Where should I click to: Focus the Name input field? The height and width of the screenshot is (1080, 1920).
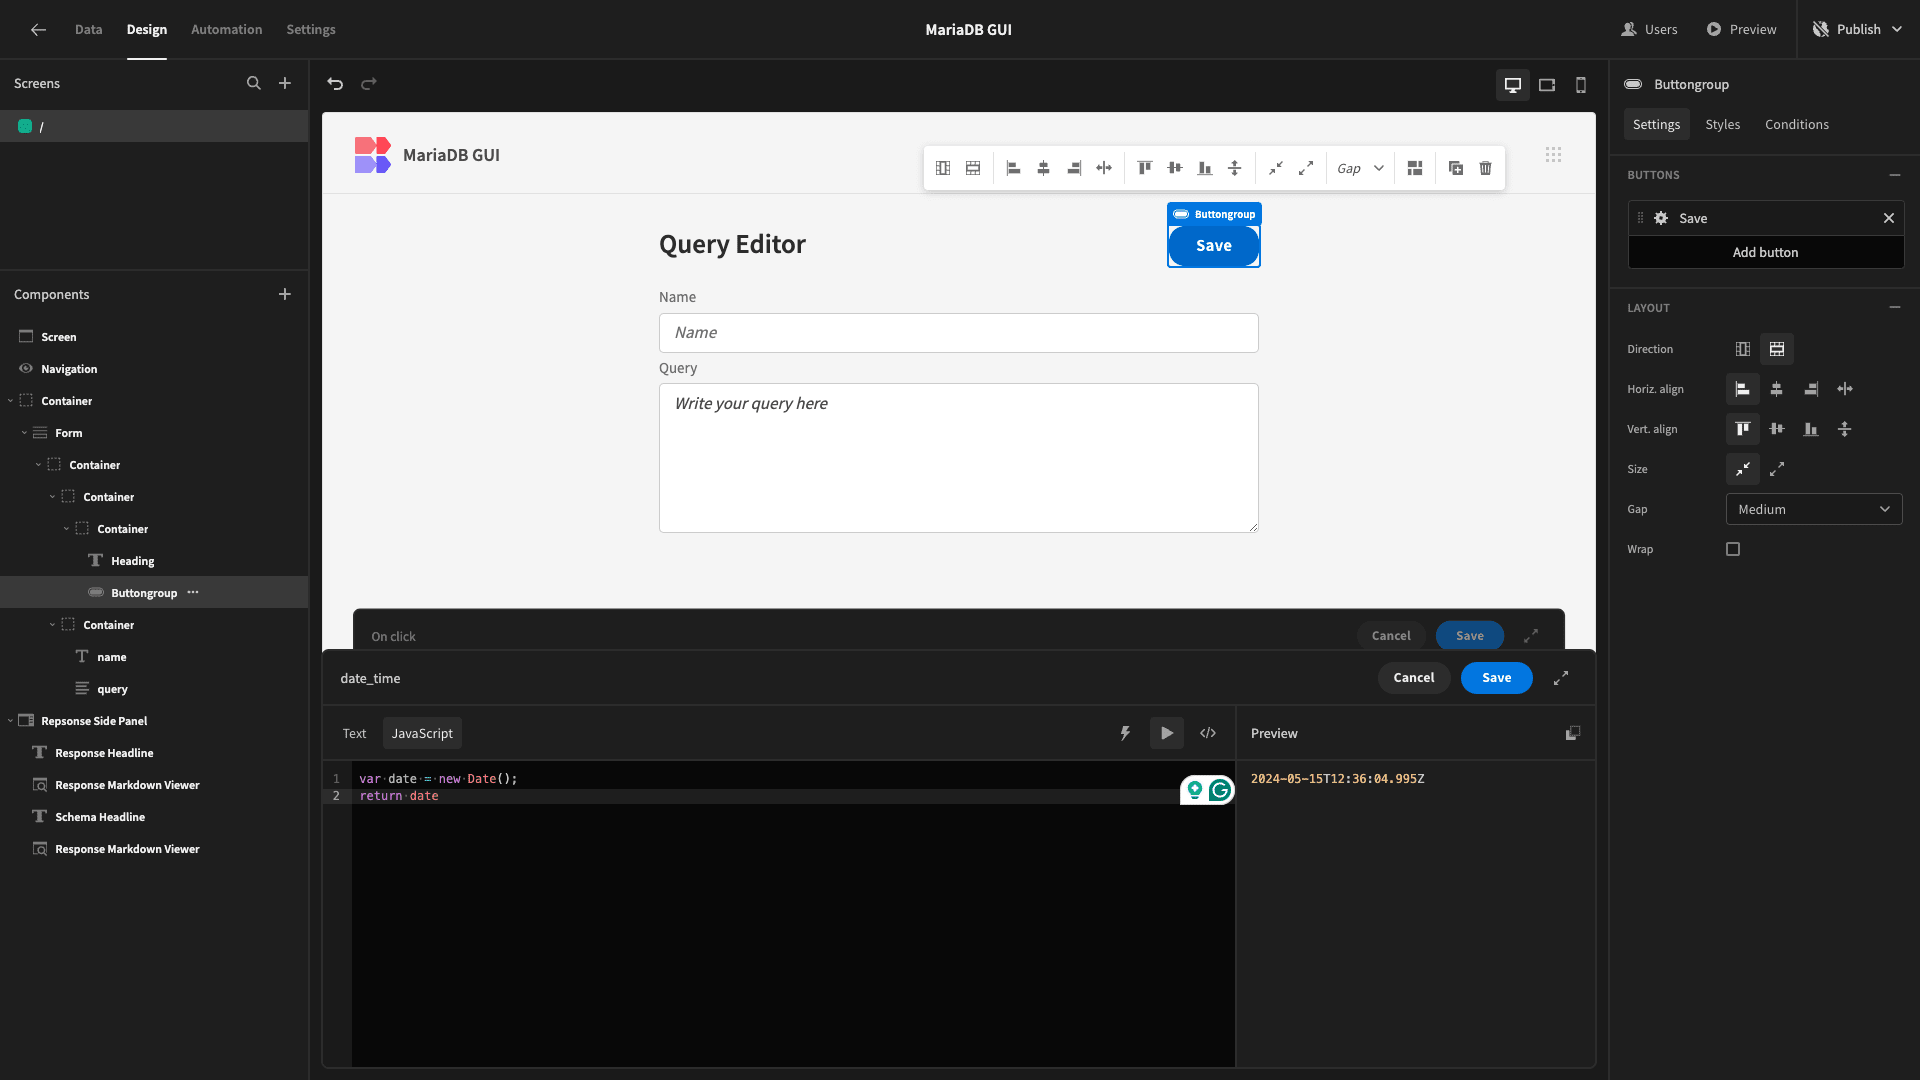click(x=959, y=333)
